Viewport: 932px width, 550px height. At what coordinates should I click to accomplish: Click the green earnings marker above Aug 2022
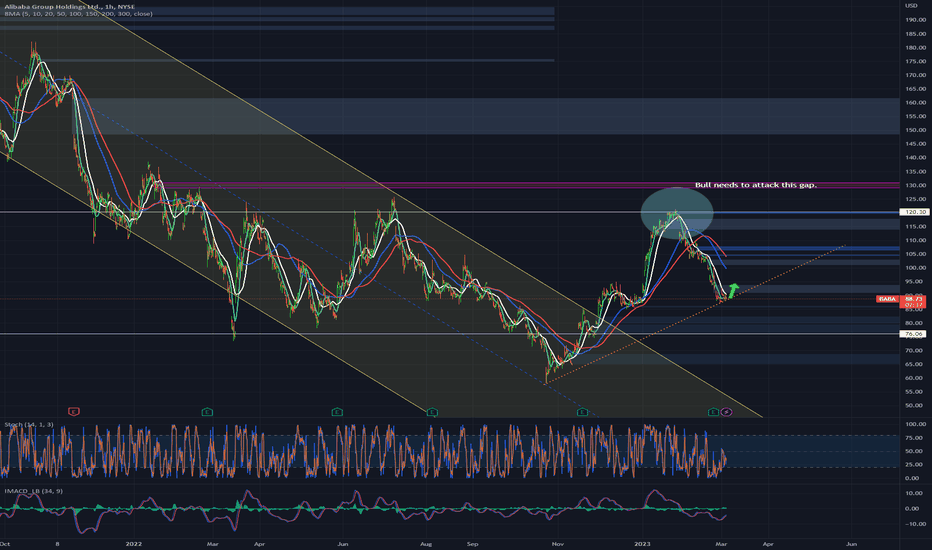point(432,411)
